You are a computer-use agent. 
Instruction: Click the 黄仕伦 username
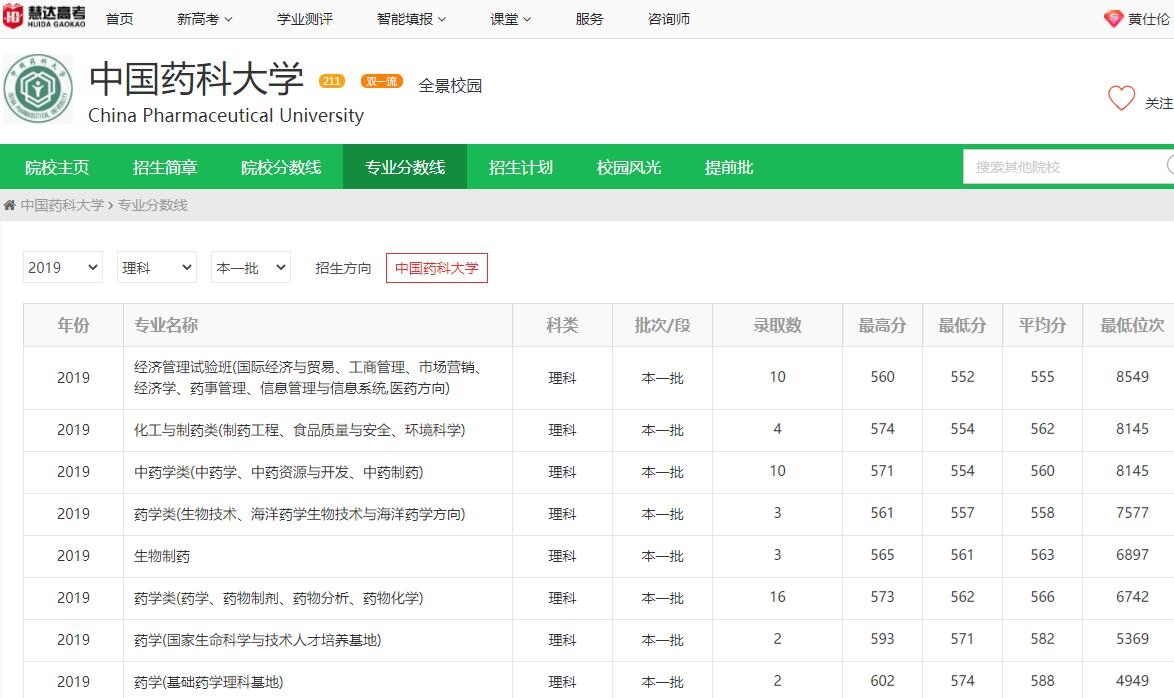tap(1149, 19)
